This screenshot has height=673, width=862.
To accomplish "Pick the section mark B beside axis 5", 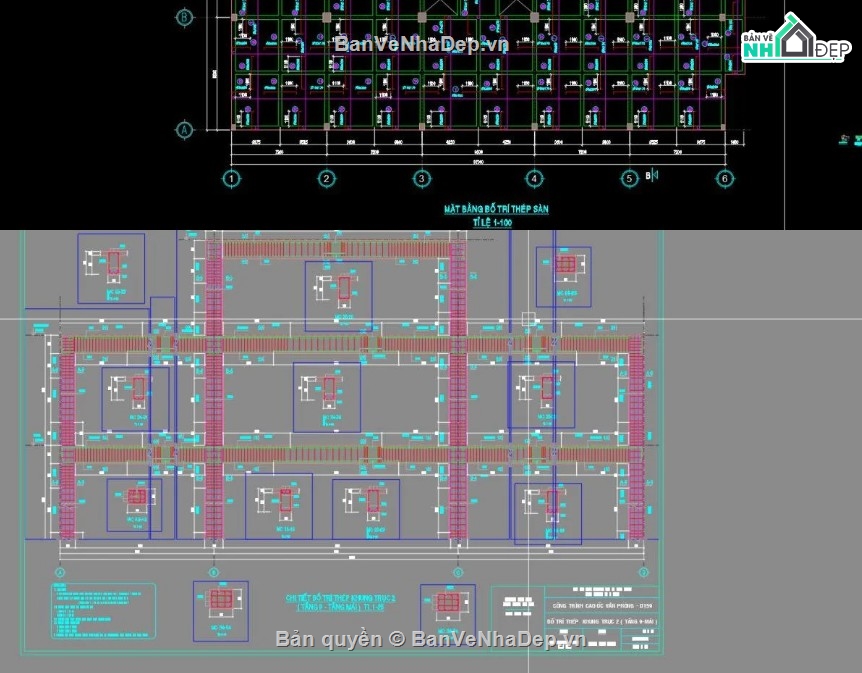I will pyautogui.click(x=651, y=176).
